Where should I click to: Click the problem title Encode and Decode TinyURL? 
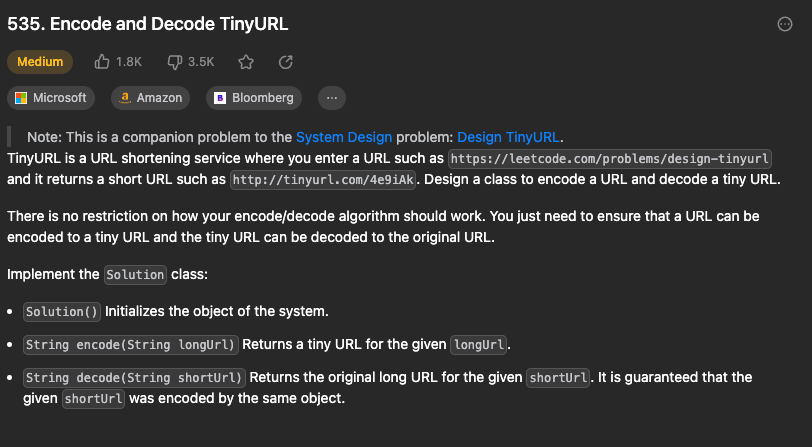(148, 24)
